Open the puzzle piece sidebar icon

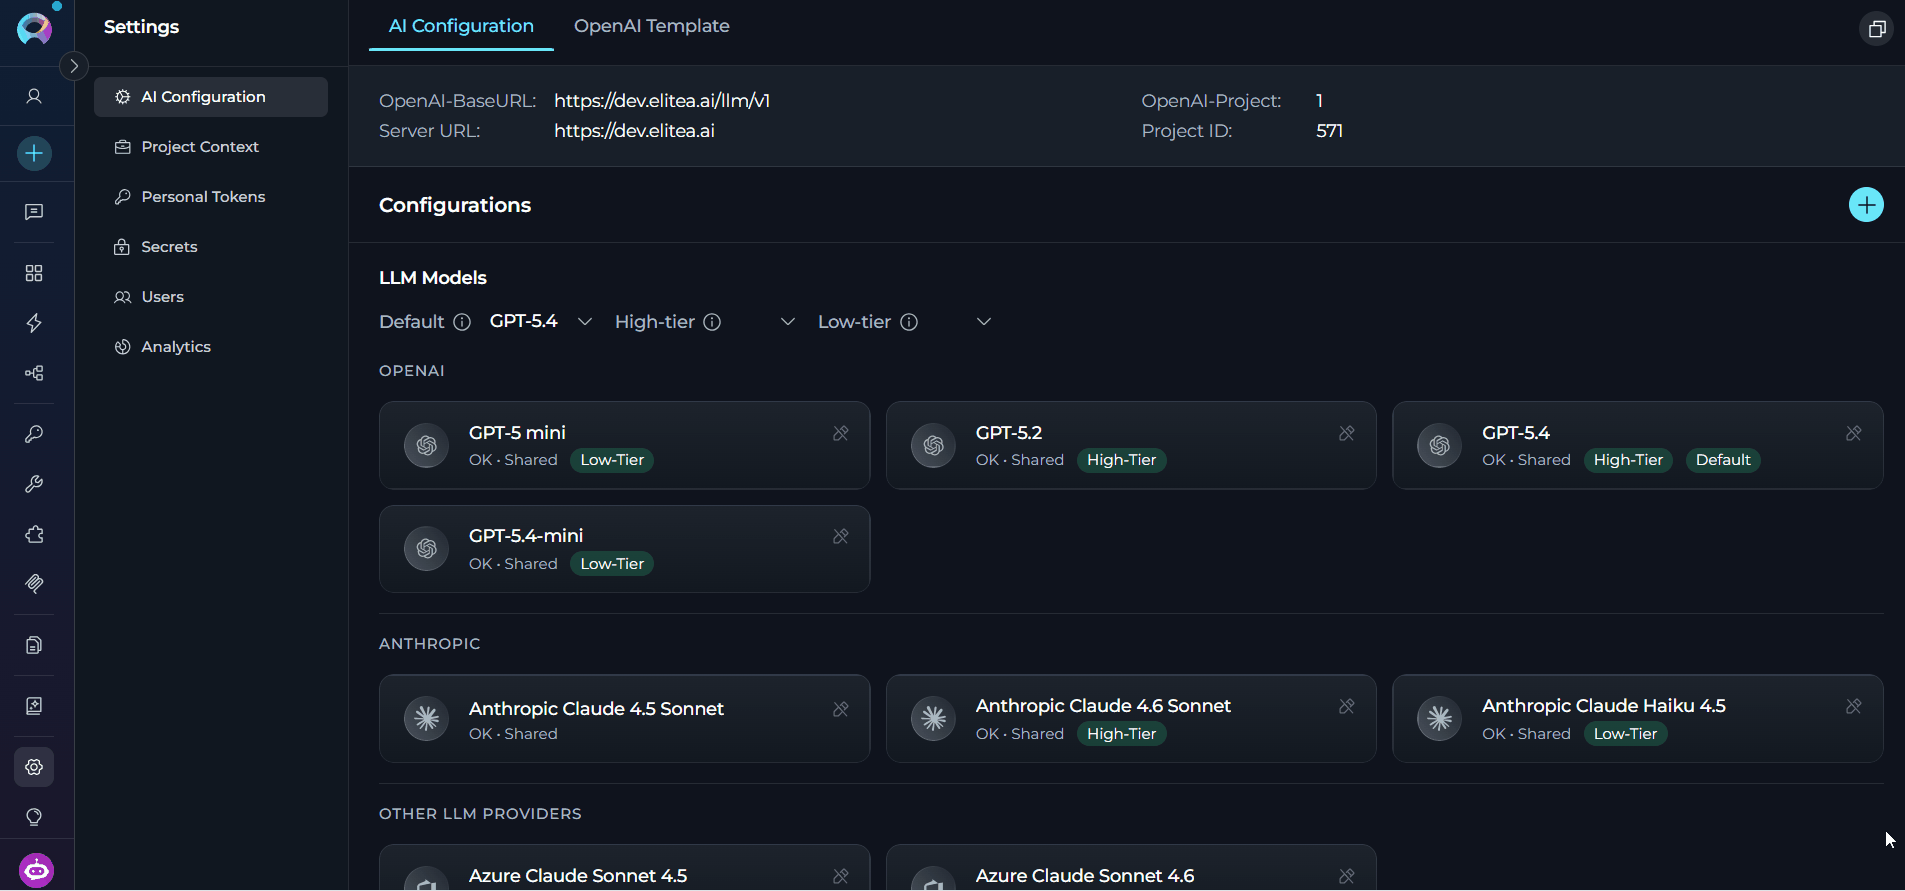34,534
